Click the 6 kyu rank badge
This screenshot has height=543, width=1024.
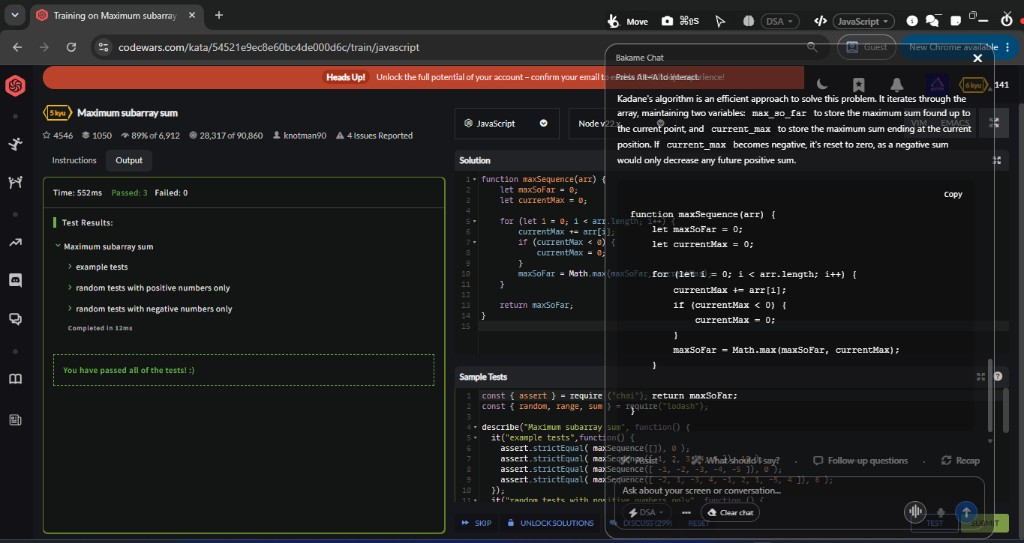click(973, 85)
